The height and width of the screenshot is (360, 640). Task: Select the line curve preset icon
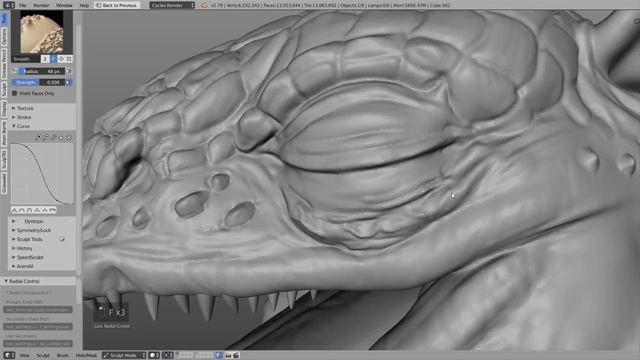click(45, 211)
